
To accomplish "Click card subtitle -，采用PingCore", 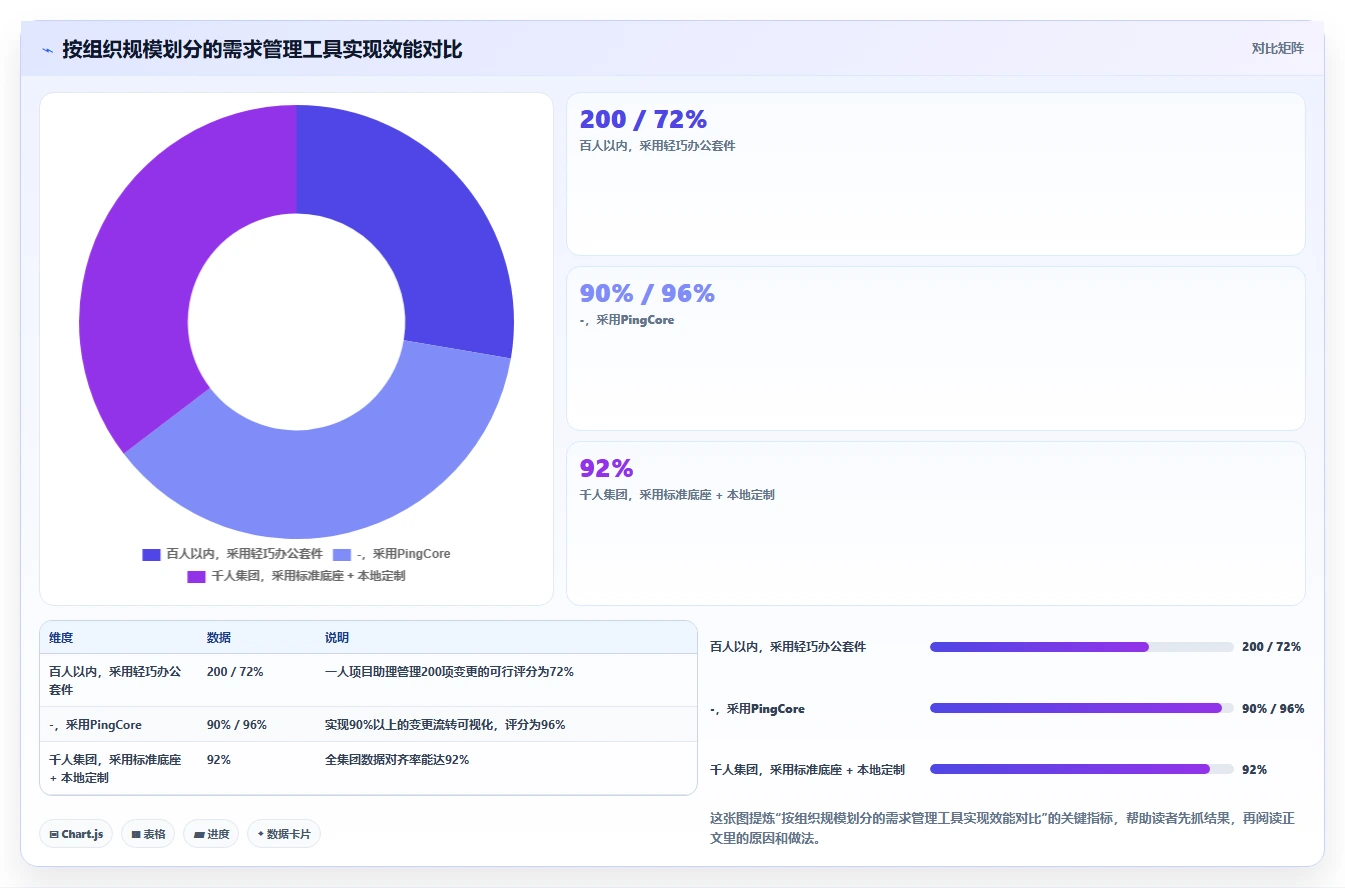I will click(x=627, y=320).
